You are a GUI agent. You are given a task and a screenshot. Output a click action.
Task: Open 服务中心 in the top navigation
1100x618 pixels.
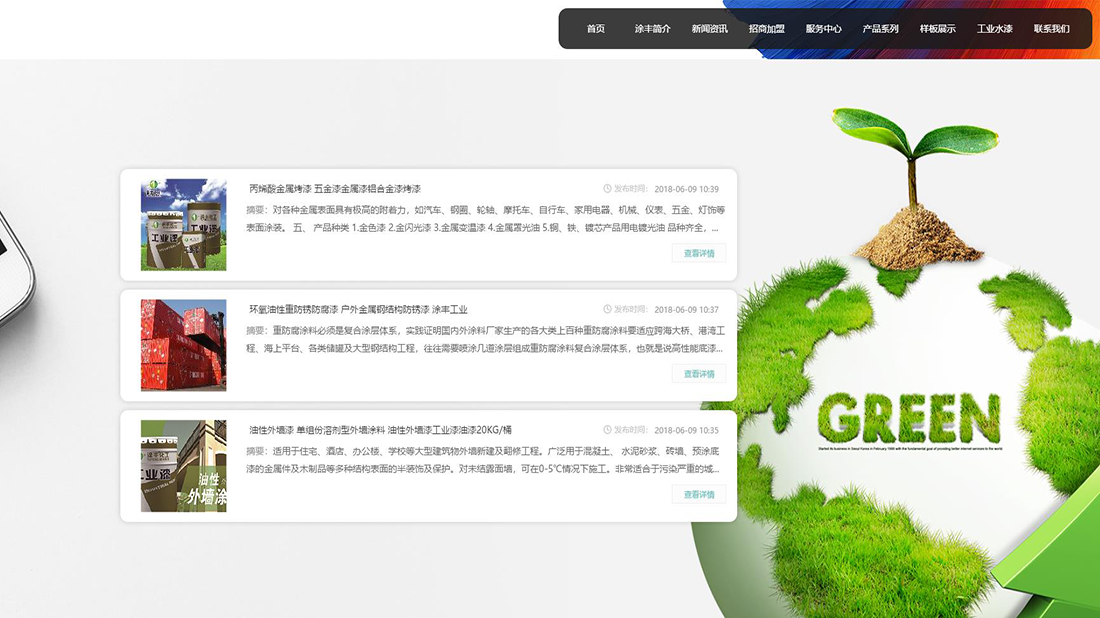(823, 29)
